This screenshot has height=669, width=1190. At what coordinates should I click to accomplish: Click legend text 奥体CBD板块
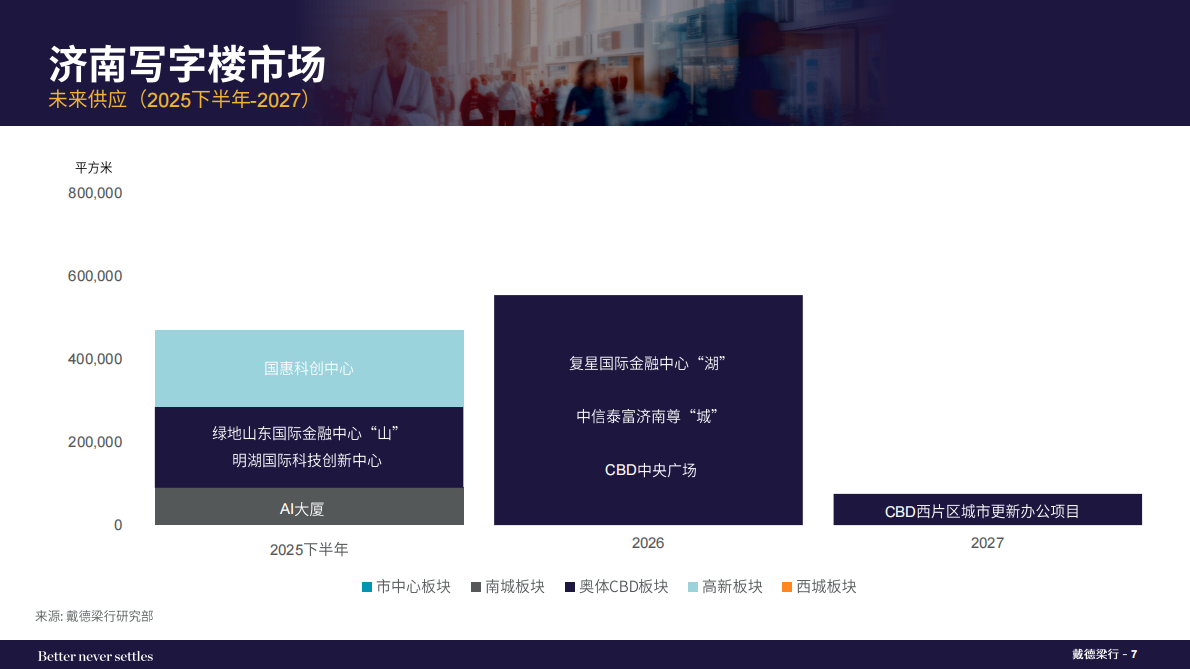click(x=624, y=586)
